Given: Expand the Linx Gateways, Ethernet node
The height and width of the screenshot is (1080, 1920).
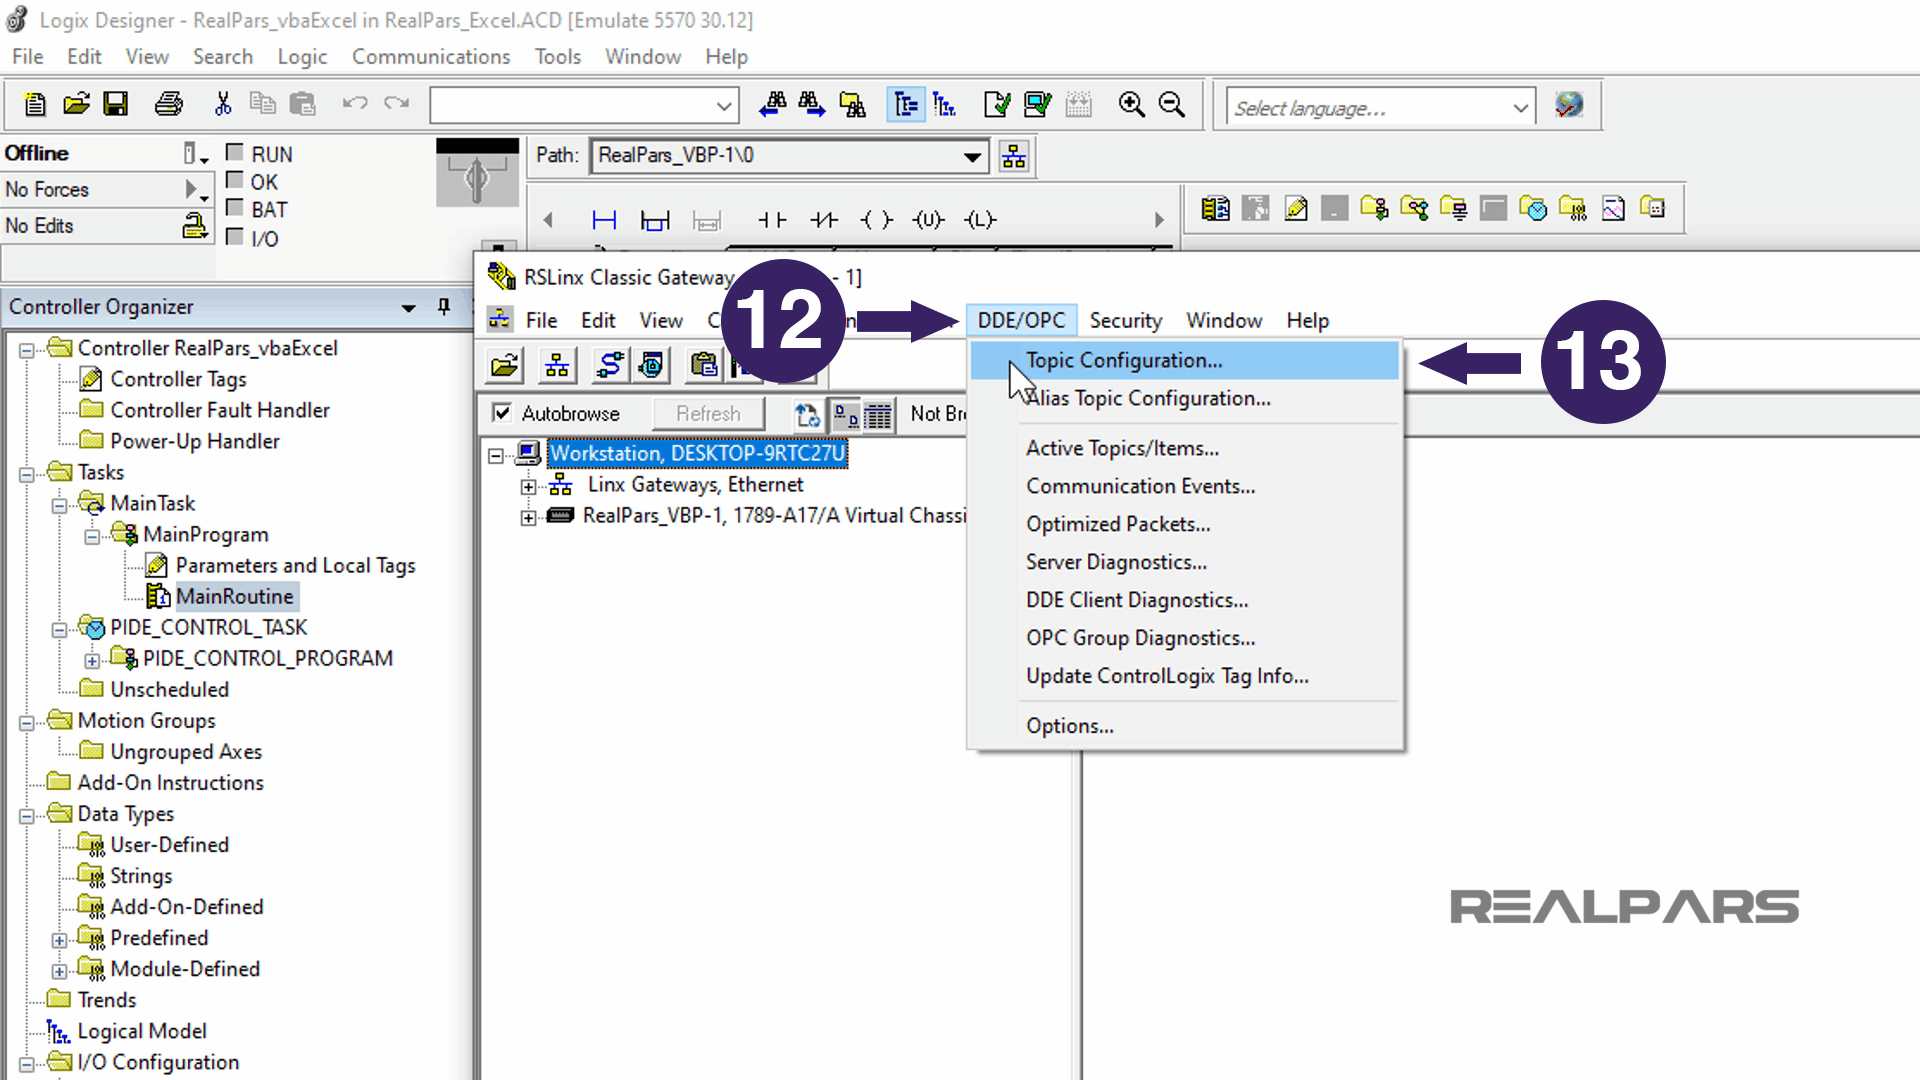Looking at the screenshot, I should click(528, 486).
